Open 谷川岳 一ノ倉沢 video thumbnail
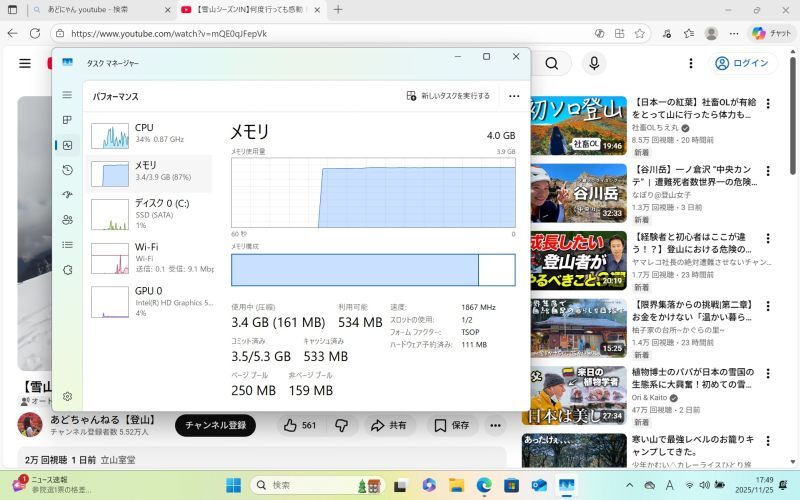800x500 pixels. point(578,193)
